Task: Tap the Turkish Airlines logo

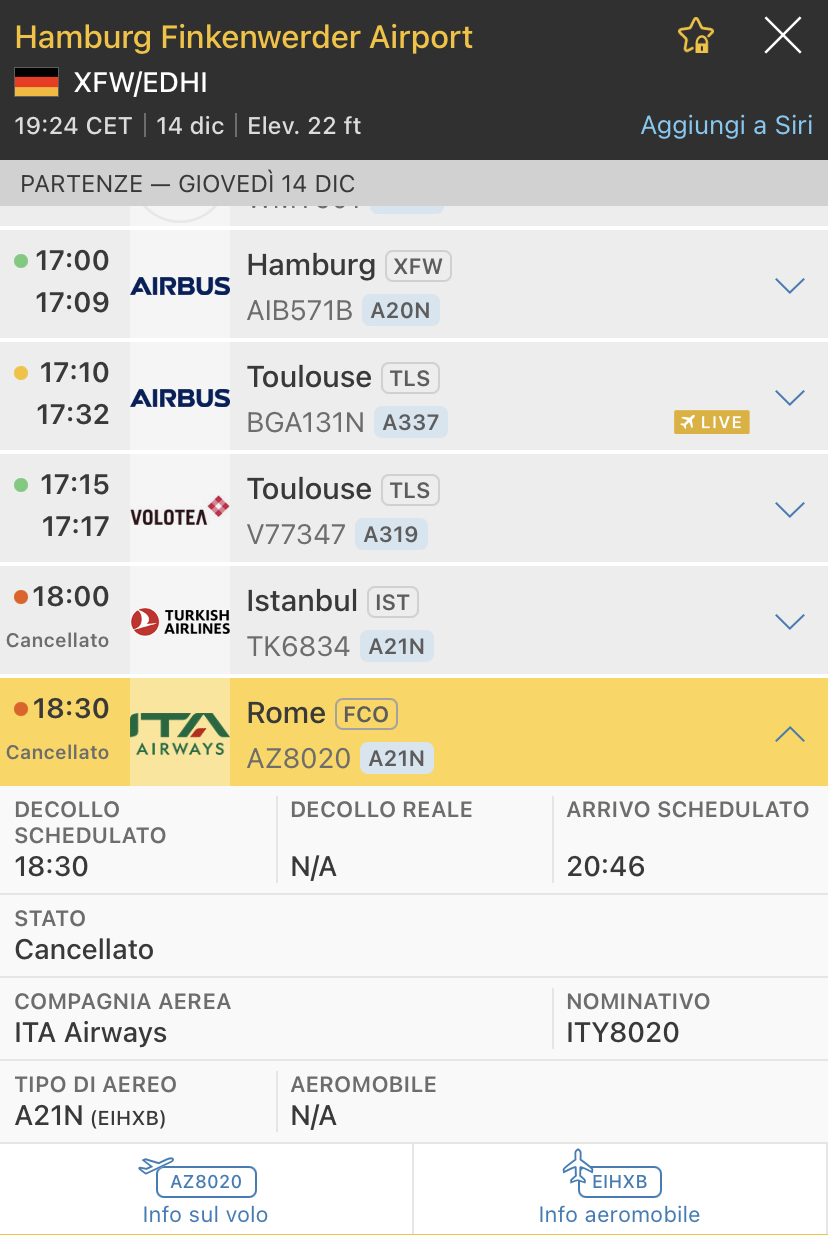Action: [180, 622]
